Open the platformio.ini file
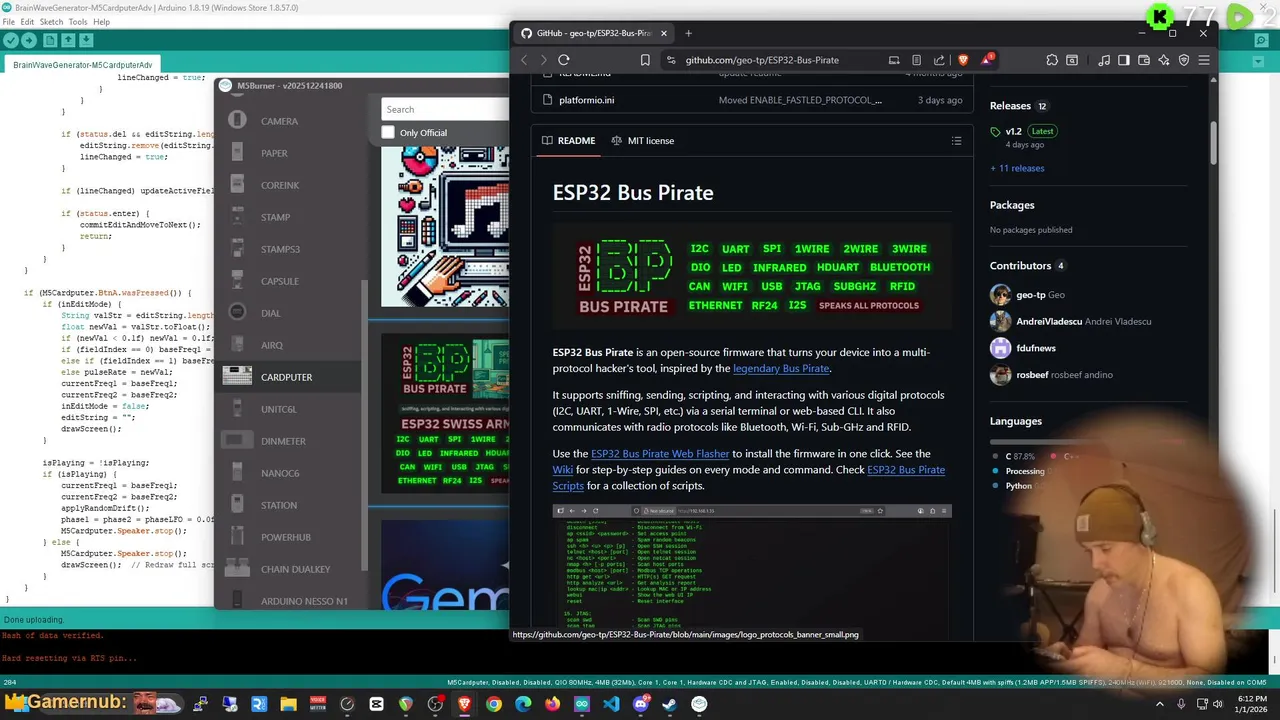Screen dimensions: 1280x720 [586, 100]
